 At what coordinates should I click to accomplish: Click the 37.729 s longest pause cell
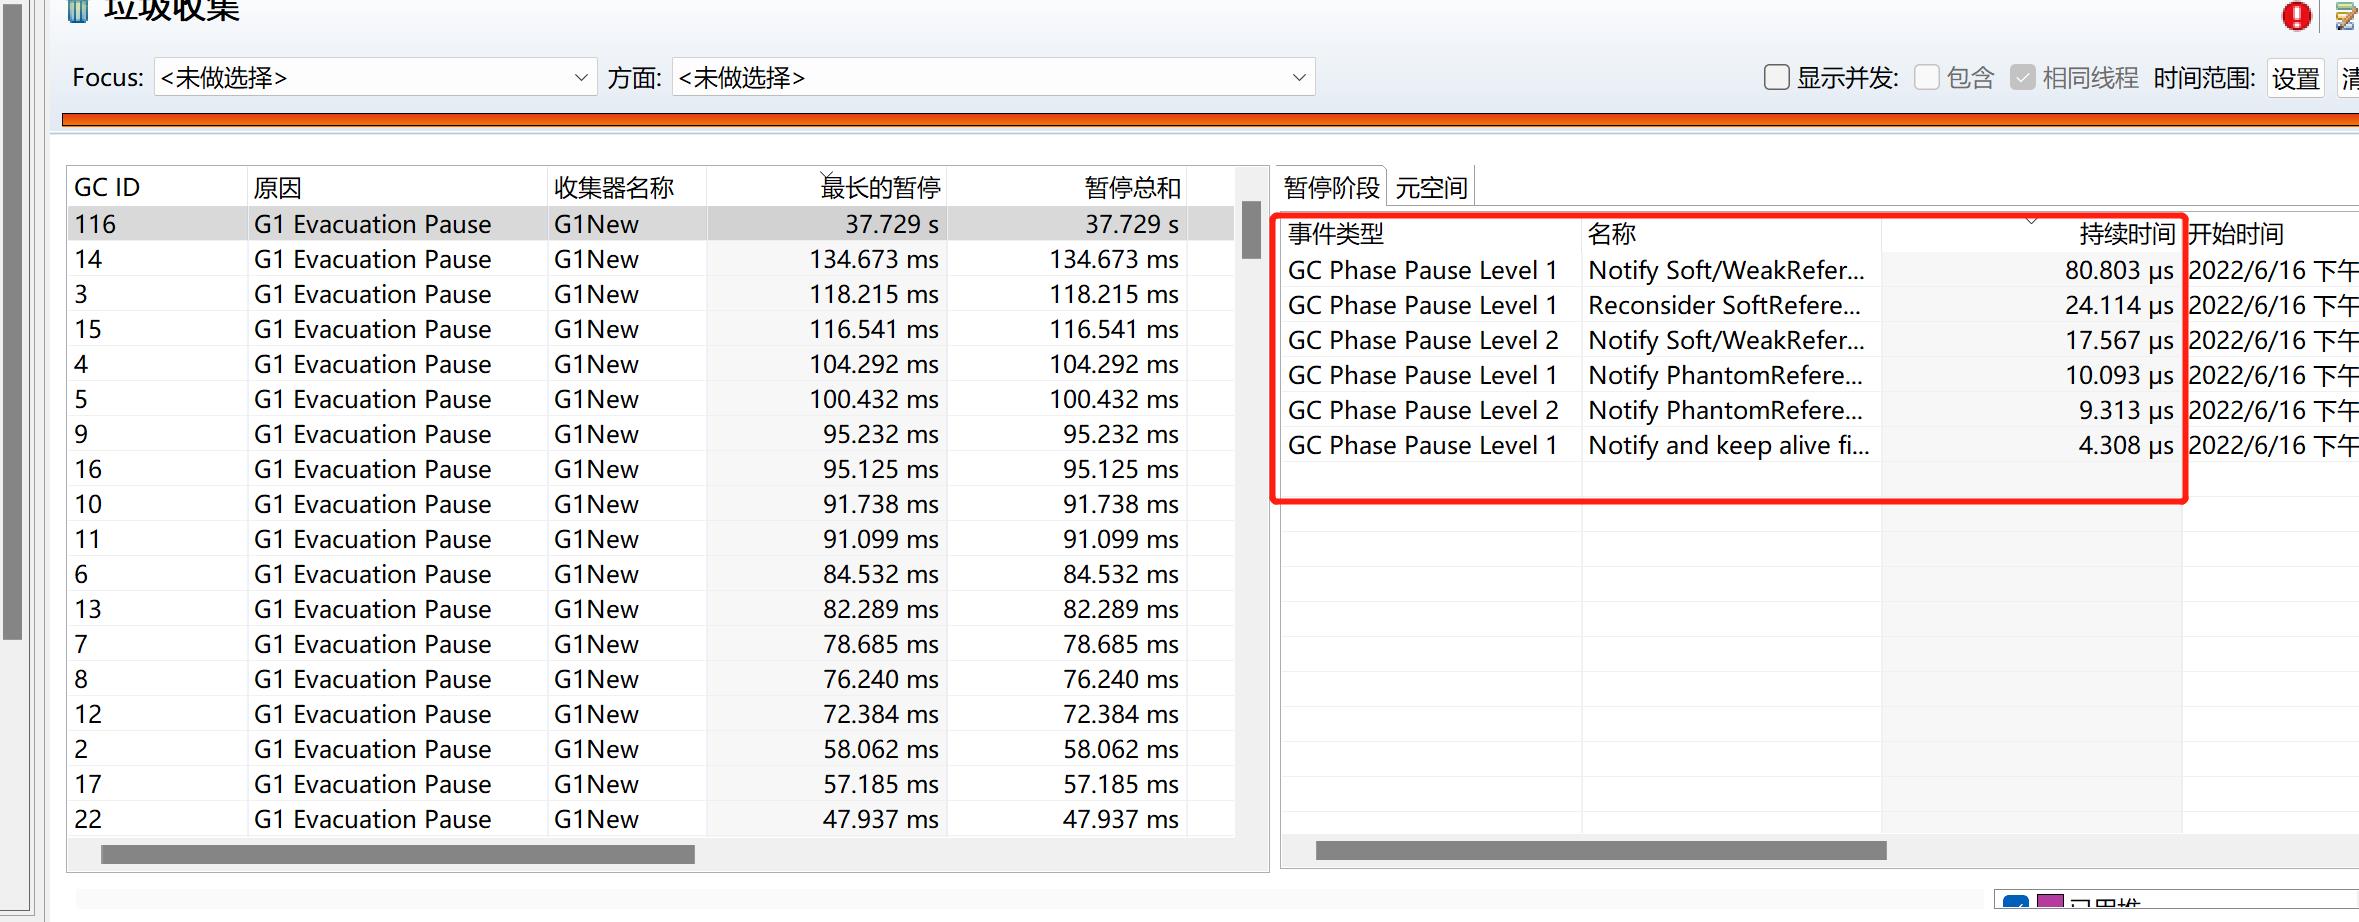827,224
